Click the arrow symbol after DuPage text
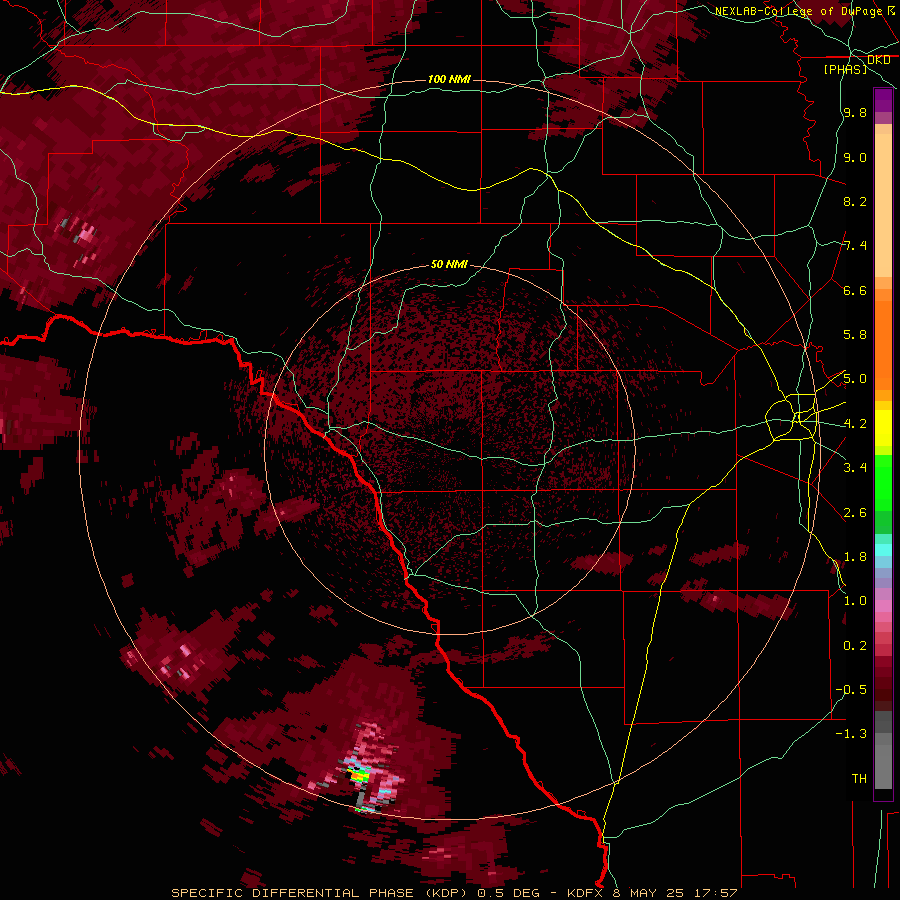 tap(891, 11)
